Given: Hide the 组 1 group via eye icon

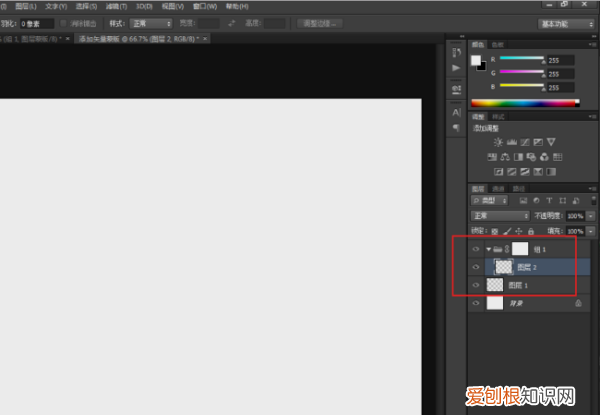Looking at the screenshot, I should (476, 249).
